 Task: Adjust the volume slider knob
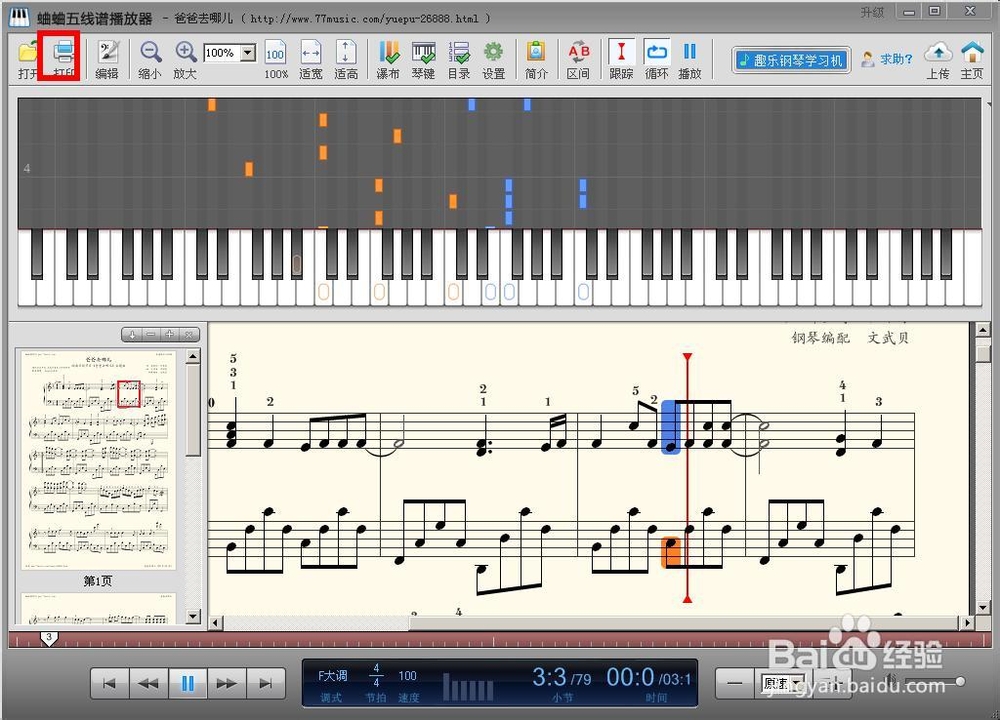pyautogui.click(x=960, y=681)
